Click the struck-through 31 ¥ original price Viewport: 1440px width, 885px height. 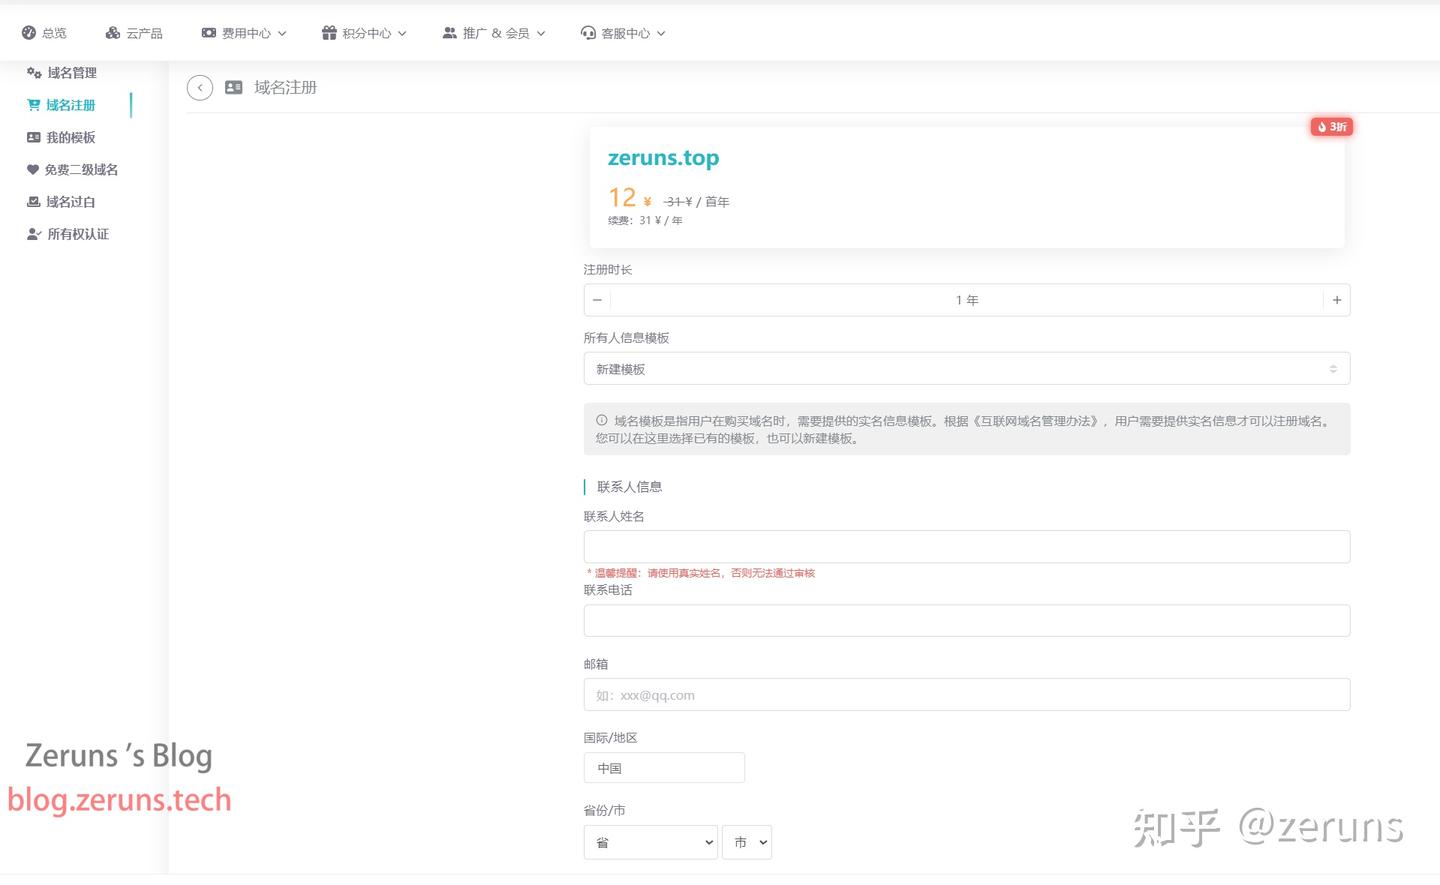click(x=678, y=202)
